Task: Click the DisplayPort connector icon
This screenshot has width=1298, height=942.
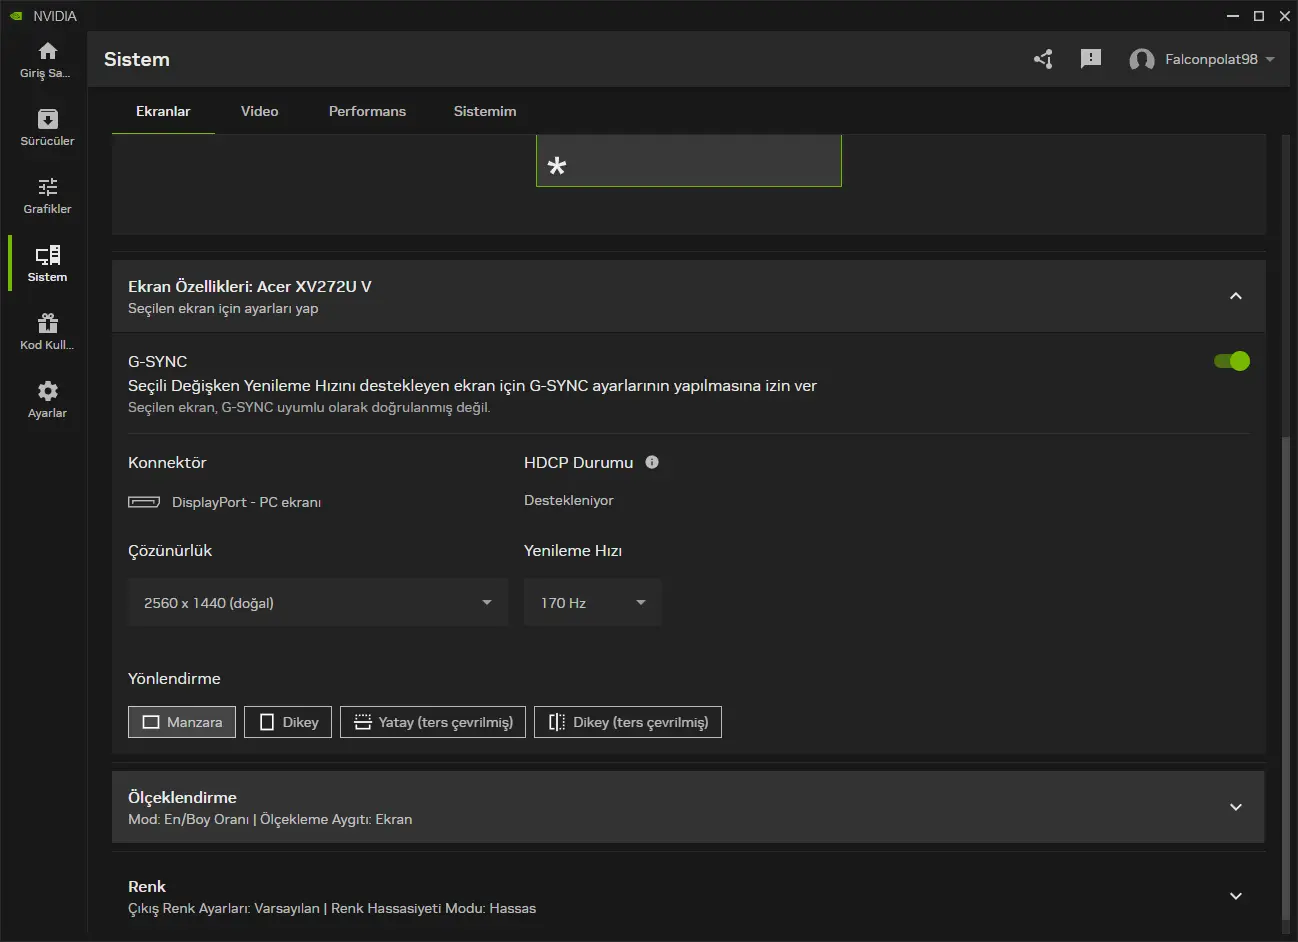Action: coord(144,502)
